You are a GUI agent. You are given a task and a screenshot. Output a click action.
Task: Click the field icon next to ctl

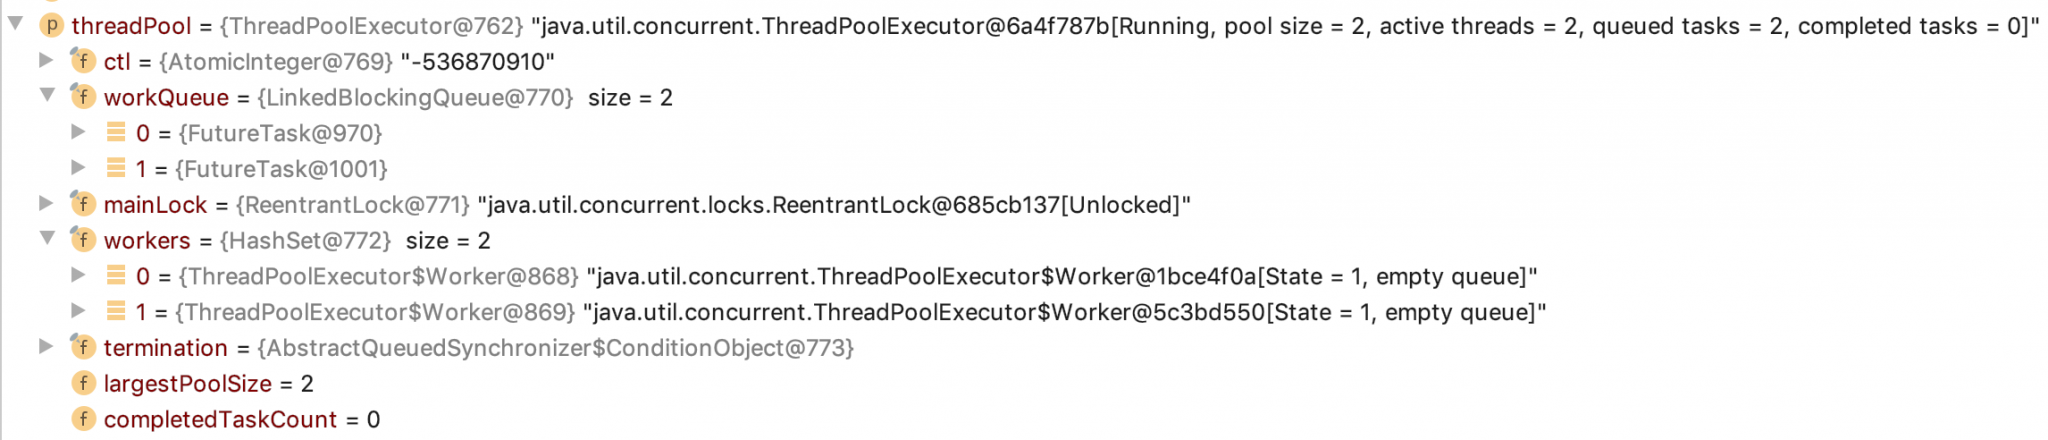pyautogui.click(x=83, y=62)
